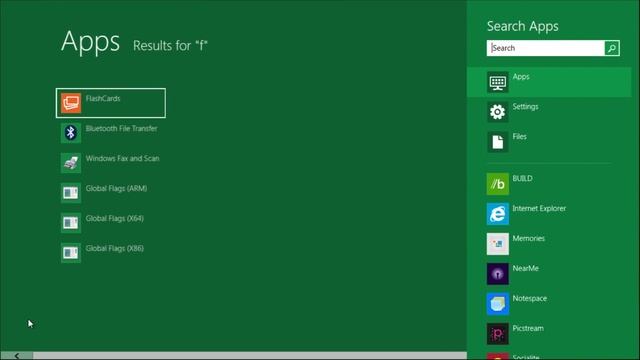Viewport: 640px width, 360px height.
Task: Click the magnifier search button
Action: (612, 48)
